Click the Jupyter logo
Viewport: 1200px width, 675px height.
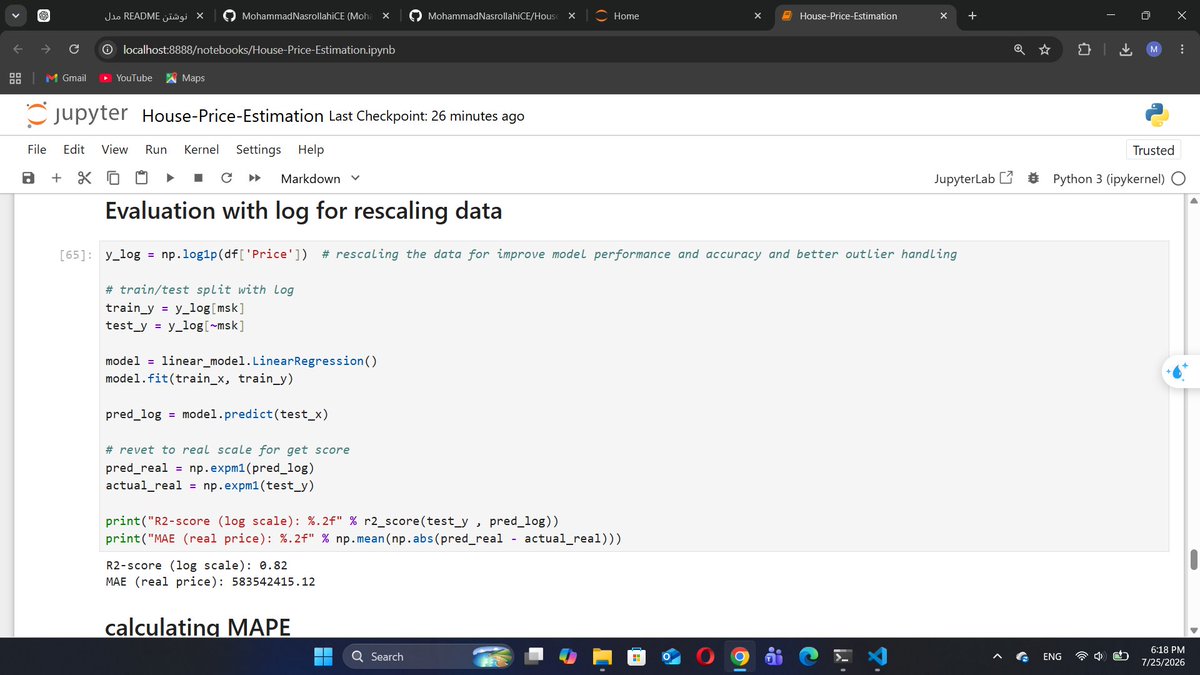[x=77, y=115]
